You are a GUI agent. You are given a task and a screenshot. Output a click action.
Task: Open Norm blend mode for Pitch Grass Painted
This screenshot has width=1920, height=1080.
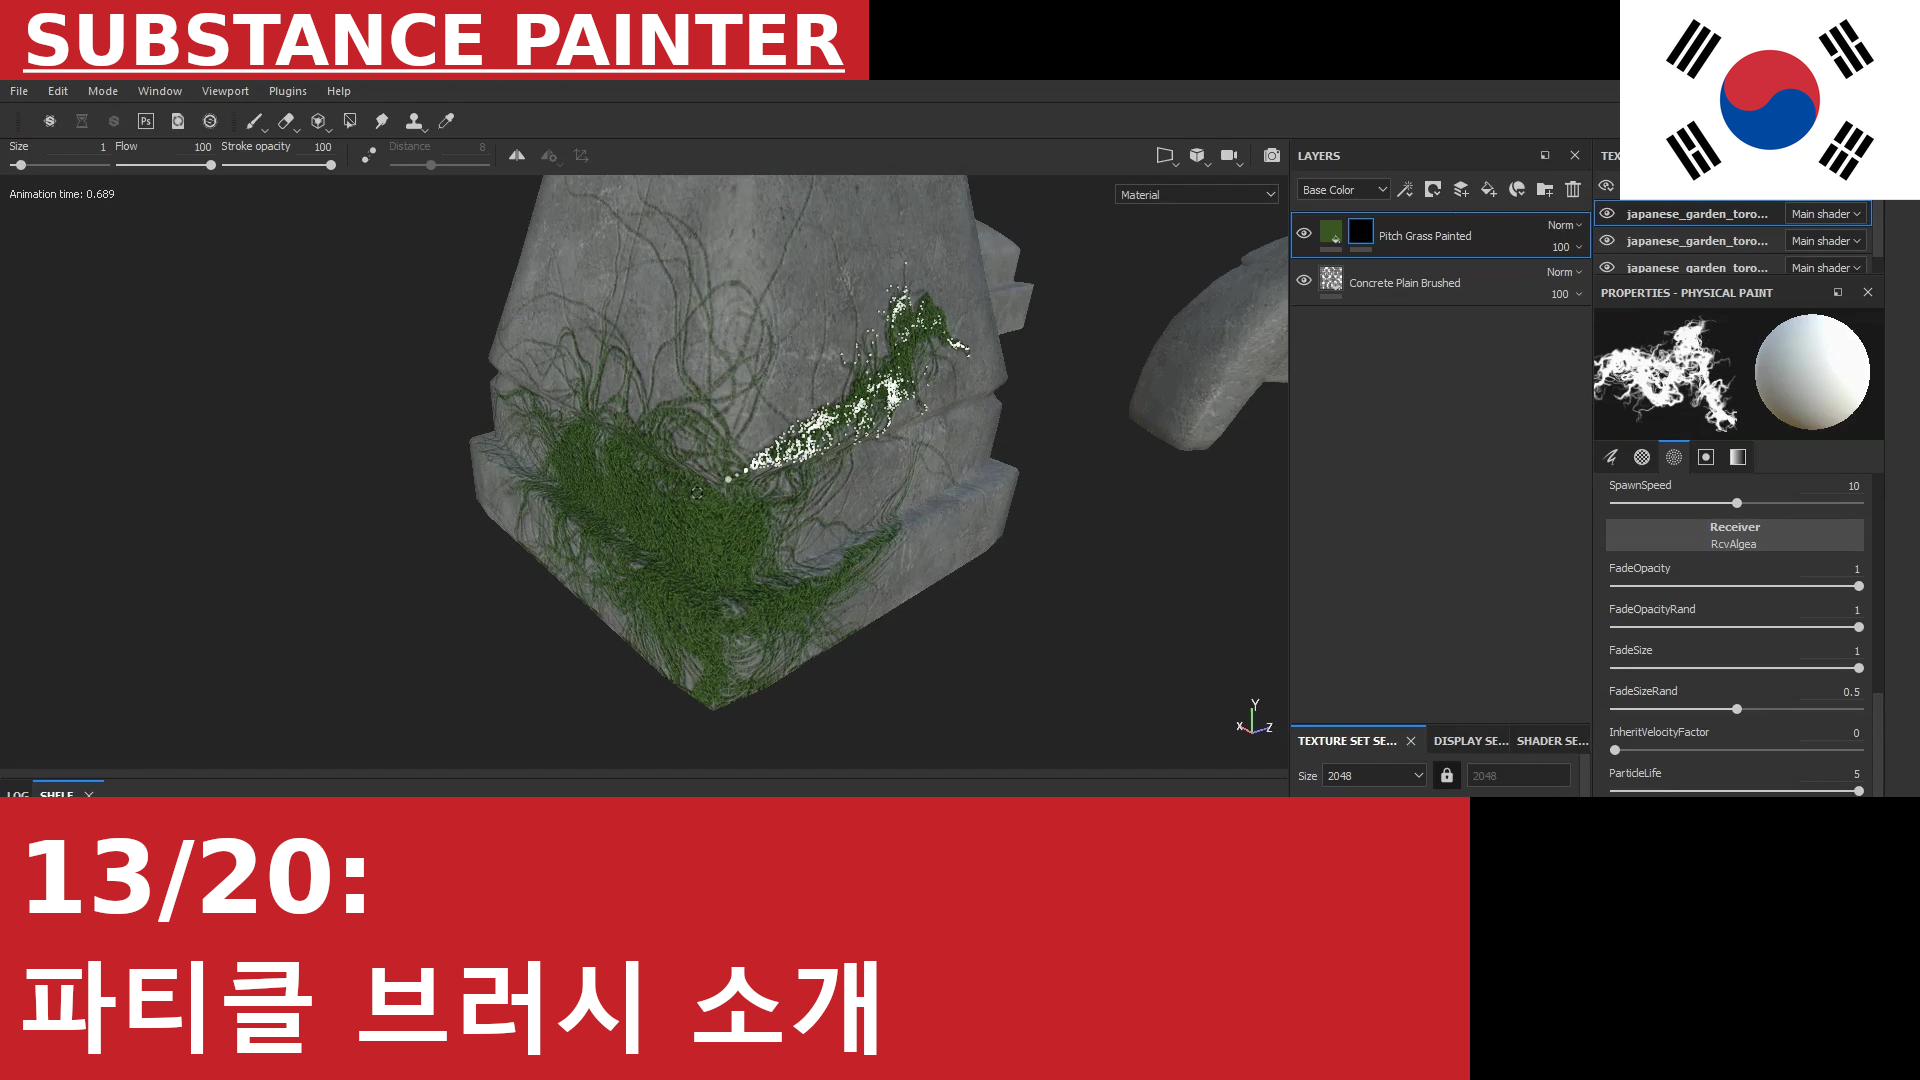(x=1565, y=225)
